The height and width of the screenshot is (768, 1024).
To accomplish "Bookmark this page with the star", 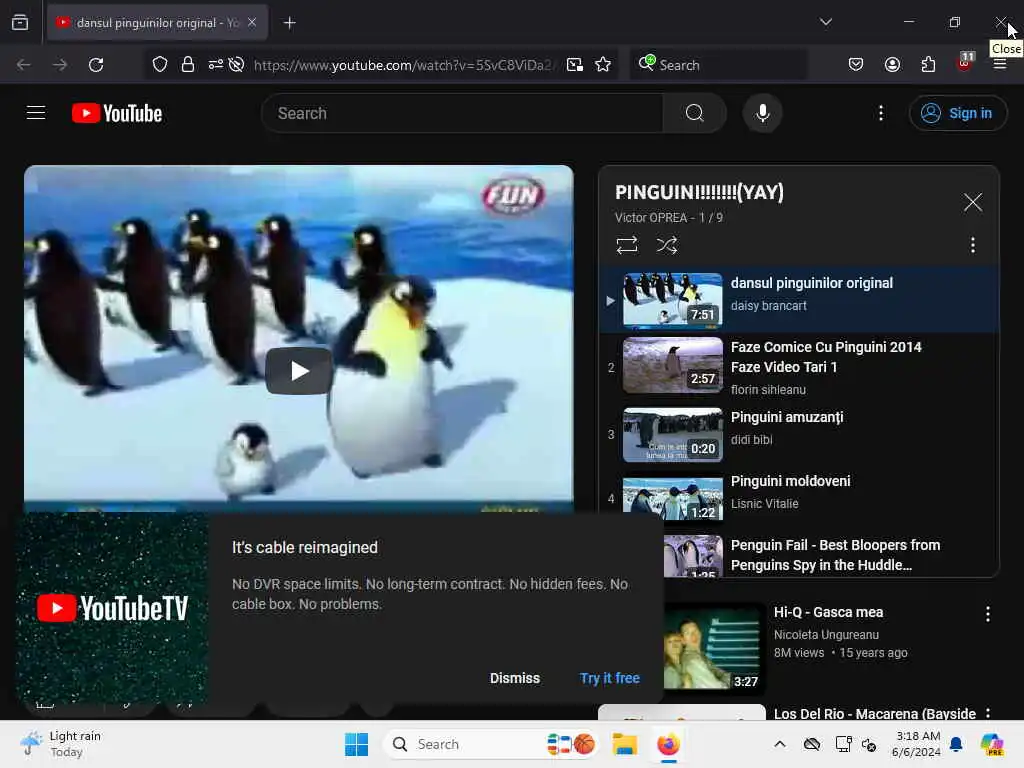I will 603,65.
